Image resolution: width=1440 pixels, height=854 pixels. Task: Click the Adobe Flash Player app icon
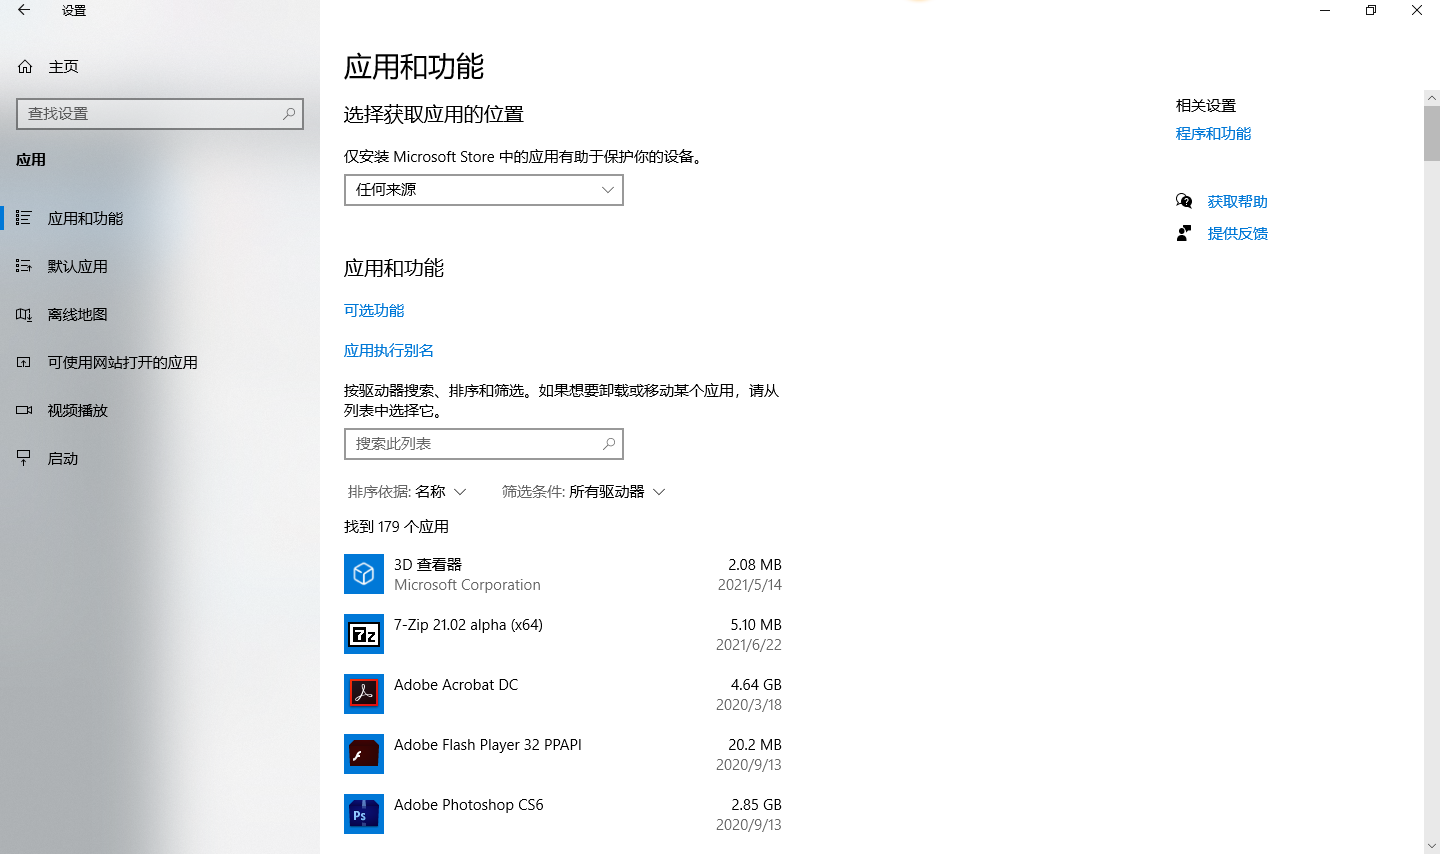[x=364, y=754]
